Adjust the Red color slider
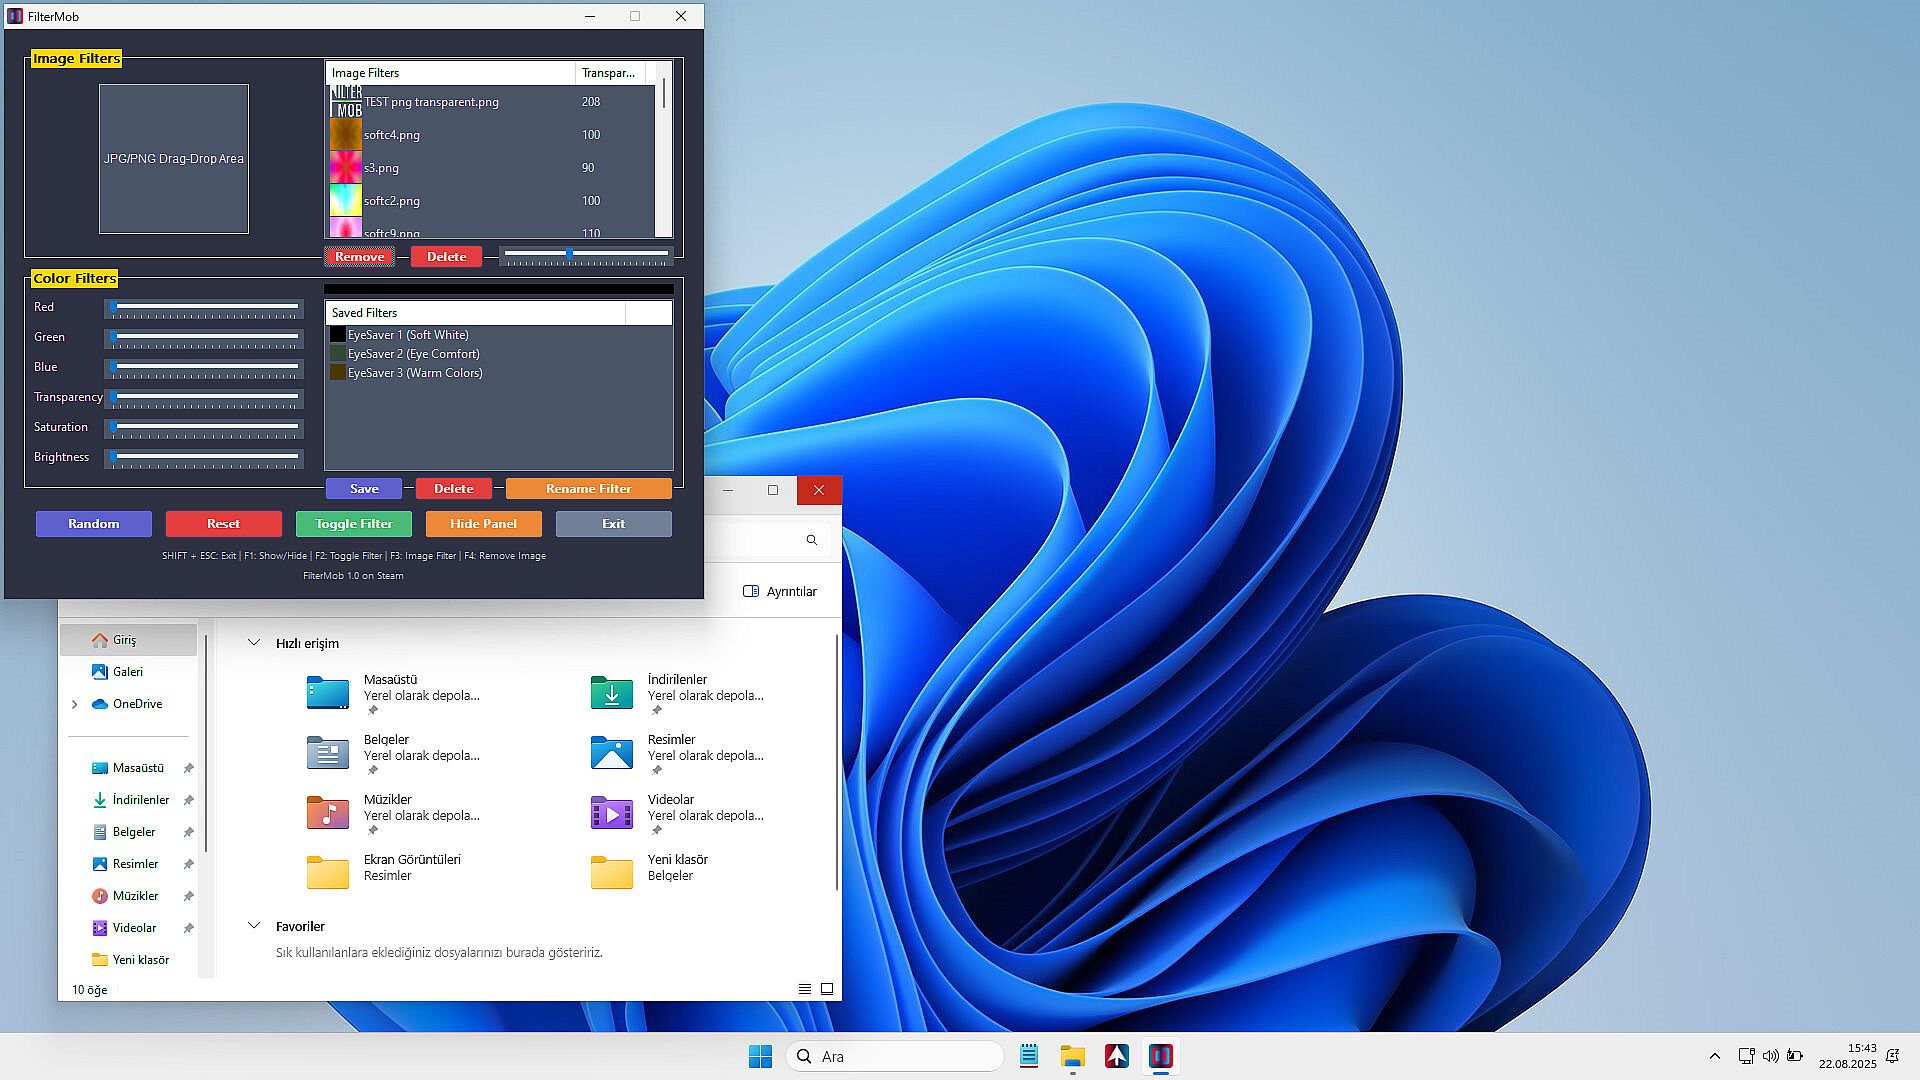The image size is (1920, 1080). coord(204,308)
